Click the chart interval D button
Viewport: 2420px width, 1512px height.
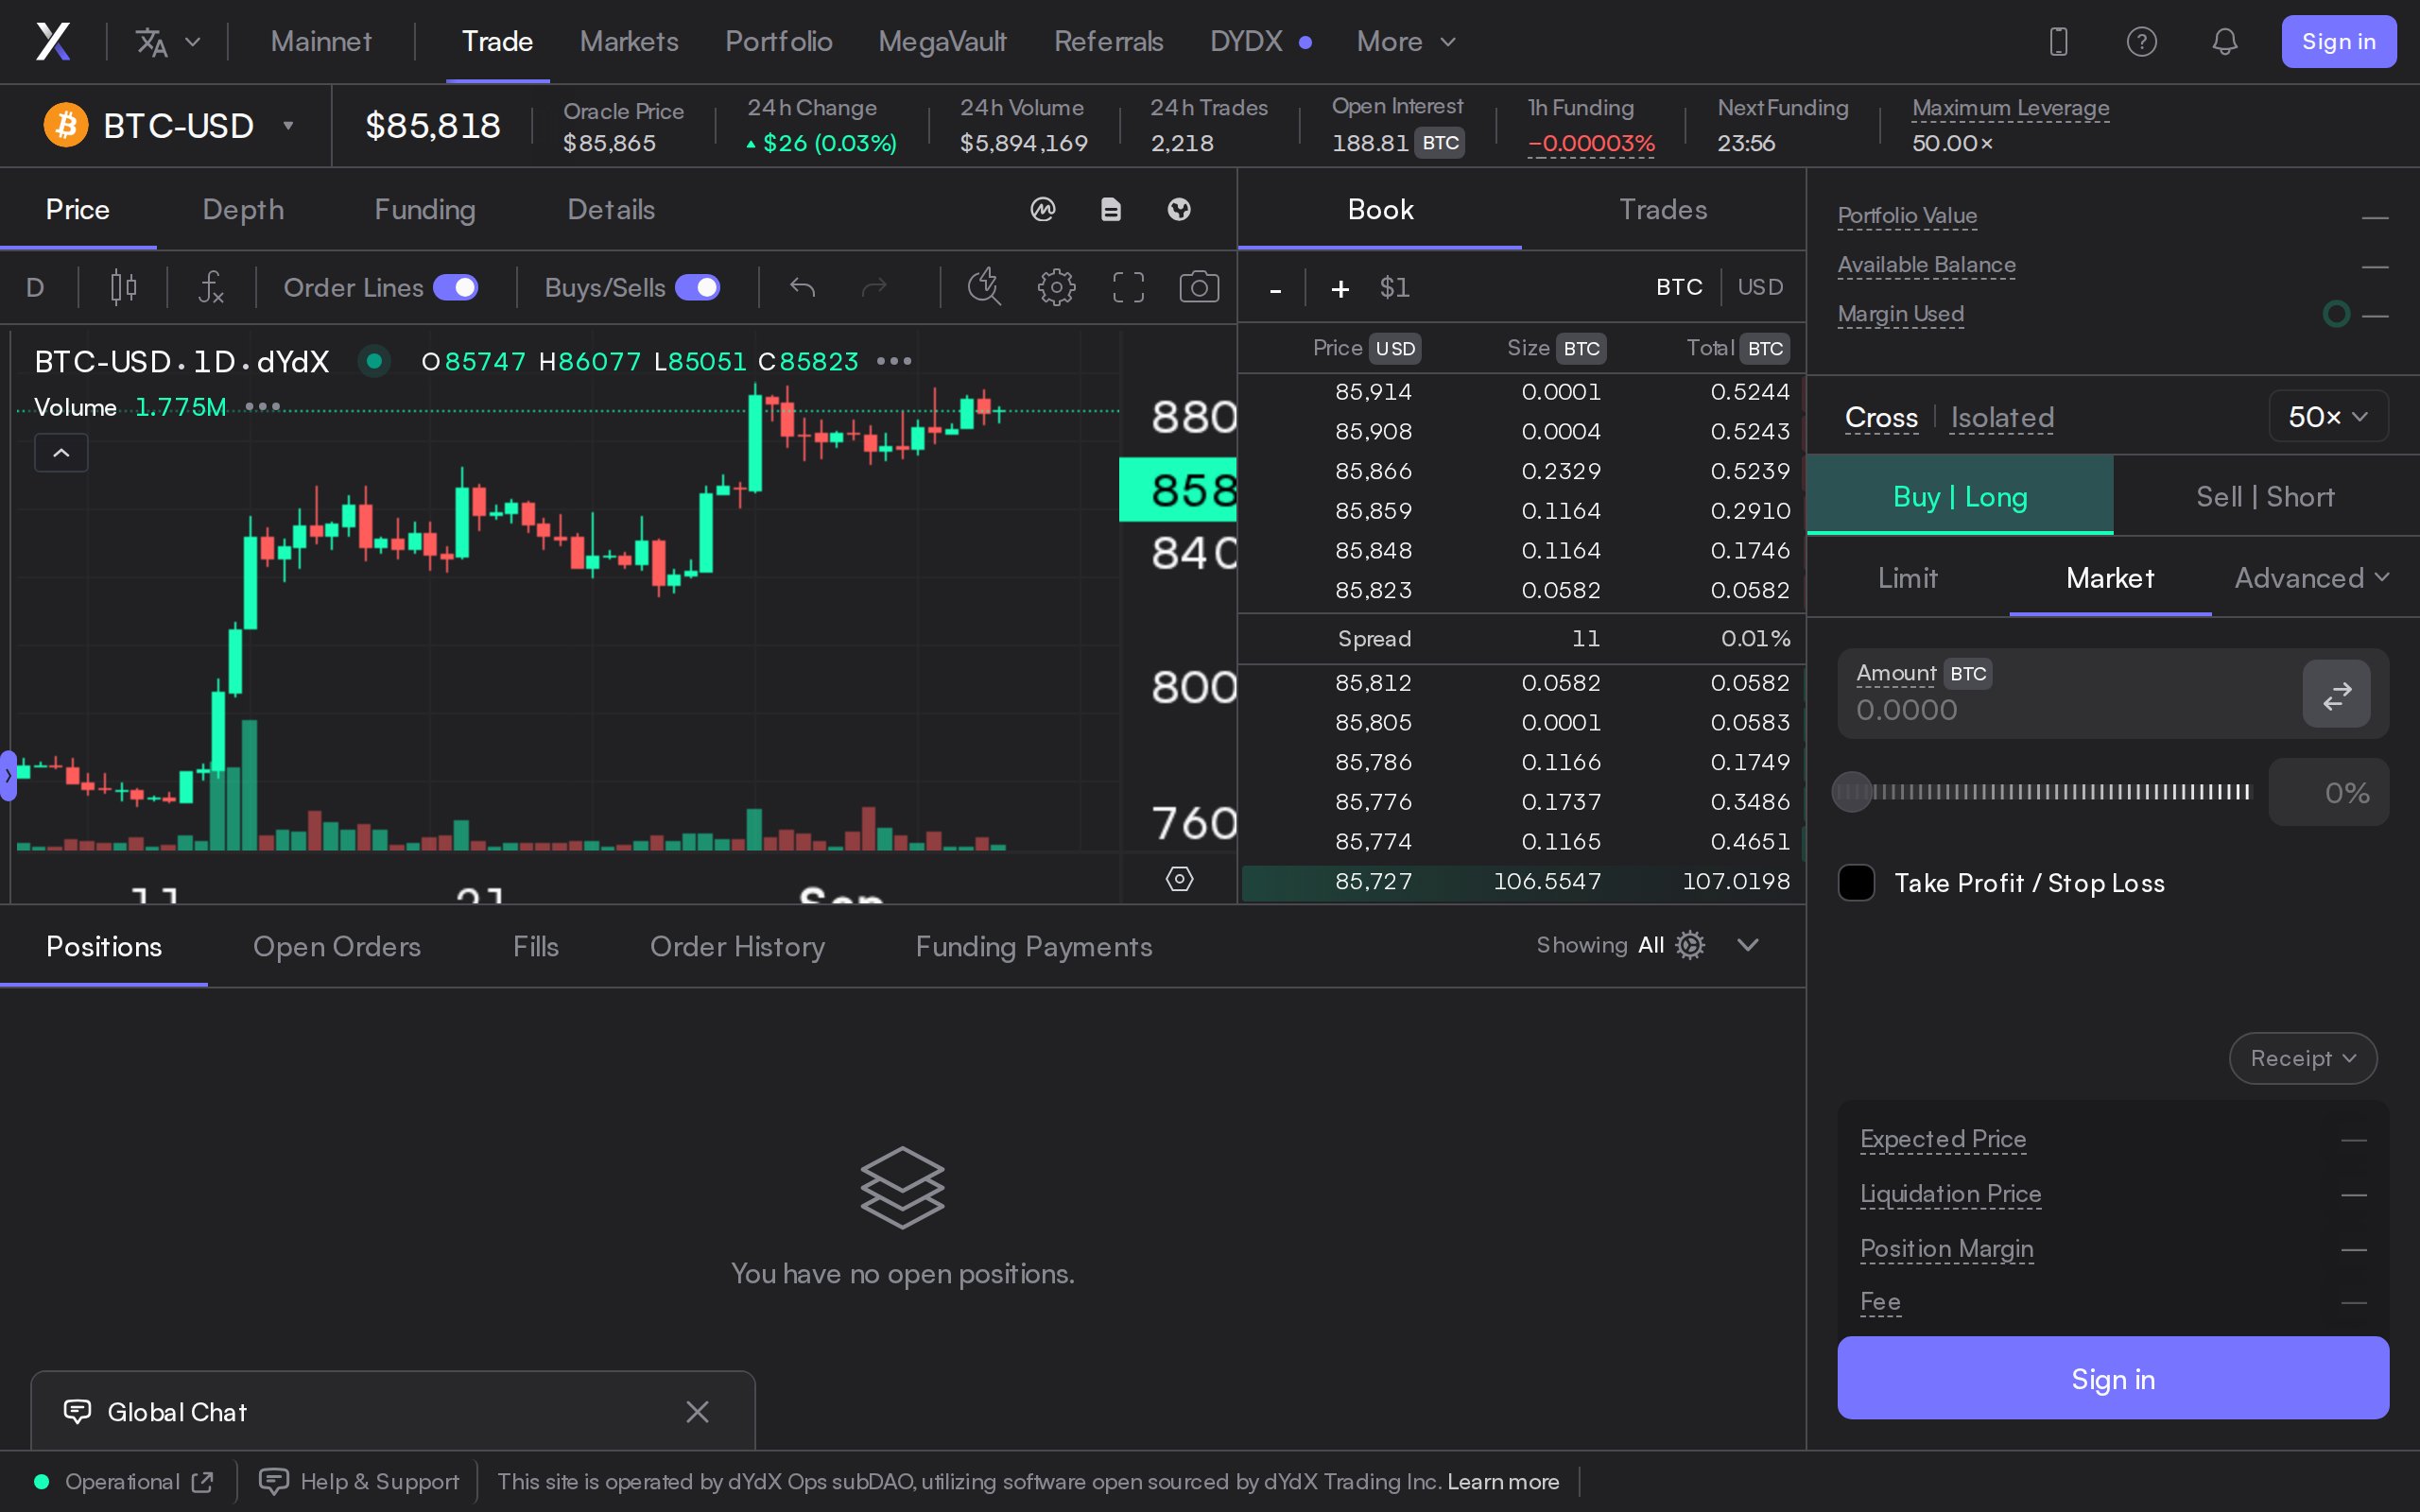coord(35,288)
